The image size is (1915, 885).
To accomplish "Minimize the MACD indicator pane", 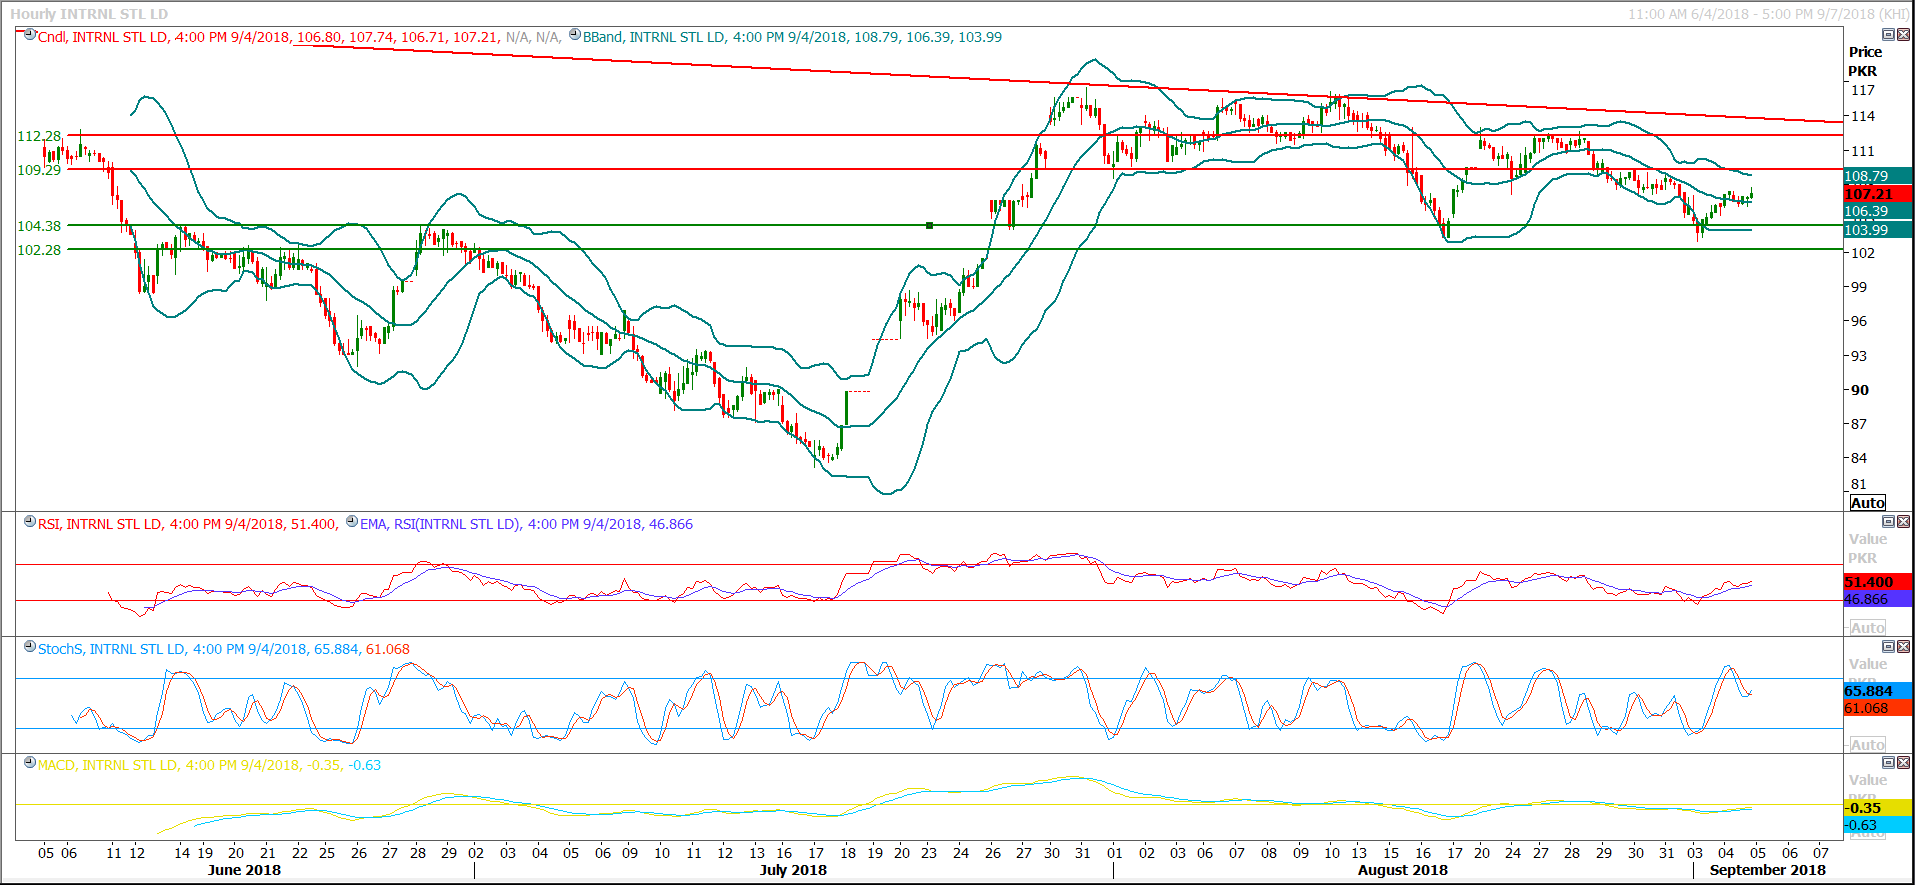I will tap(1889, 763).
